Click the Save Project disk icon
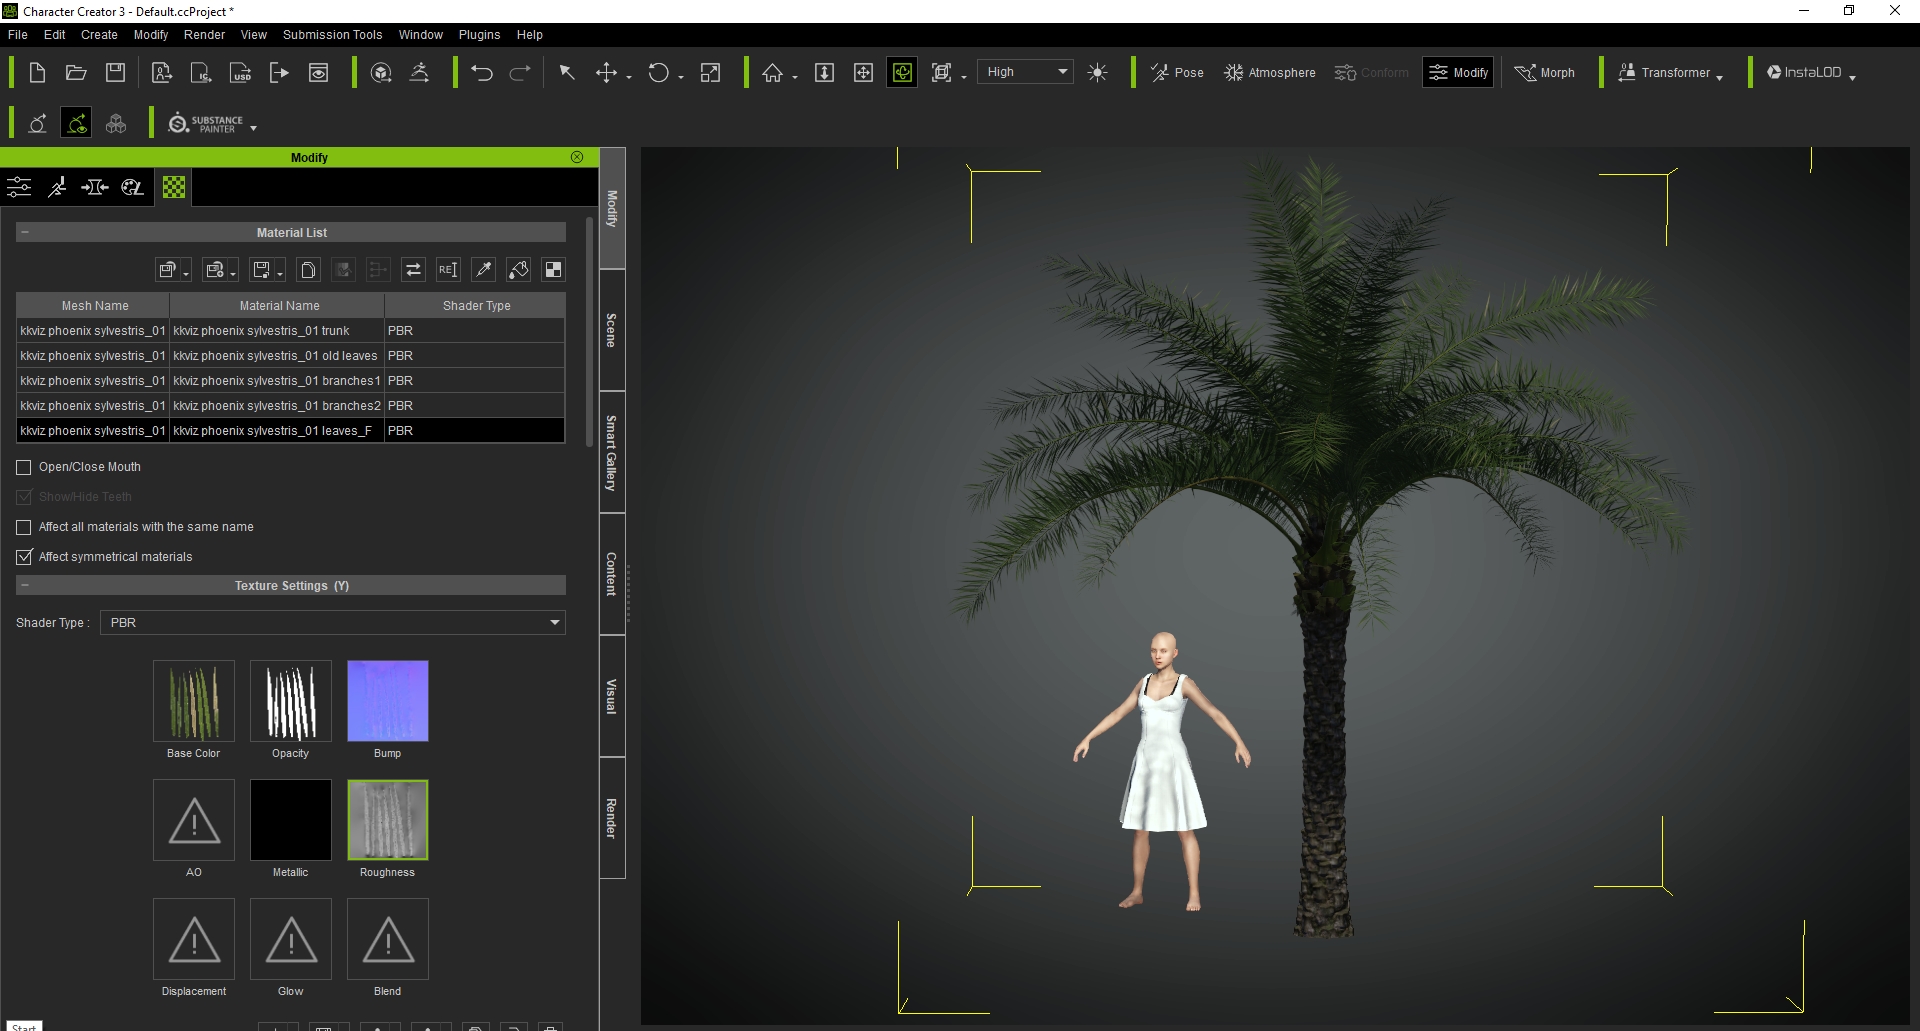Viewport: 1920px width, 1031px height. point(116,72)
